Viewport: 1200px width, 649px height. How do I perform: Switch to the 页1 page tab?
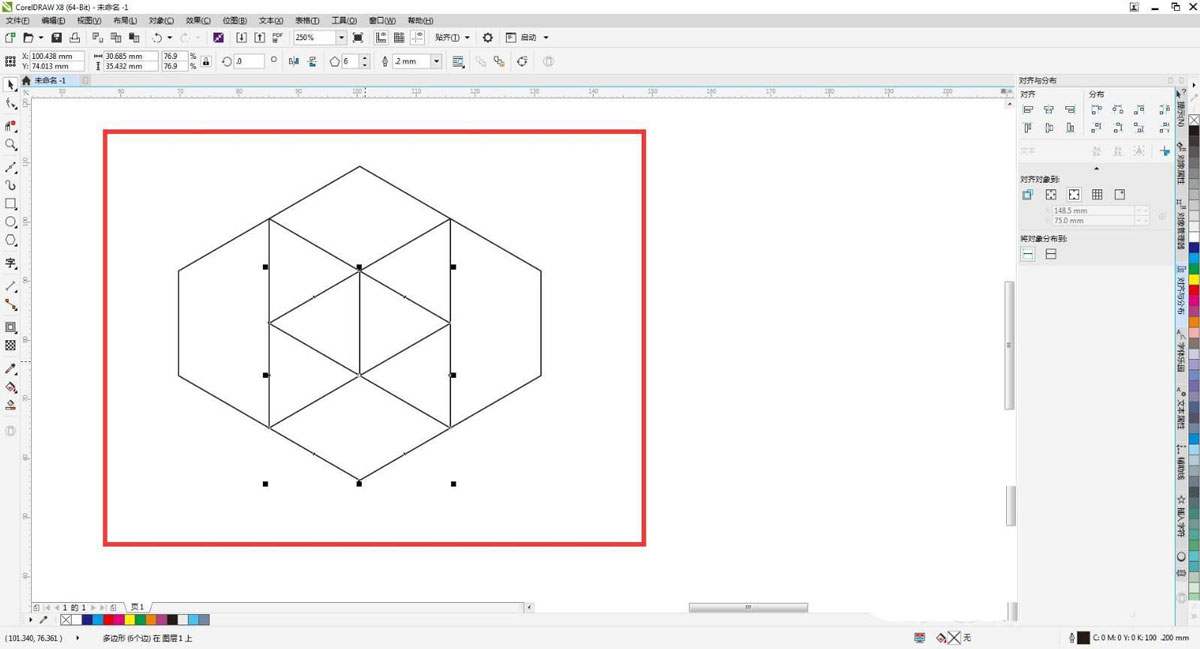tap(137, 607)
